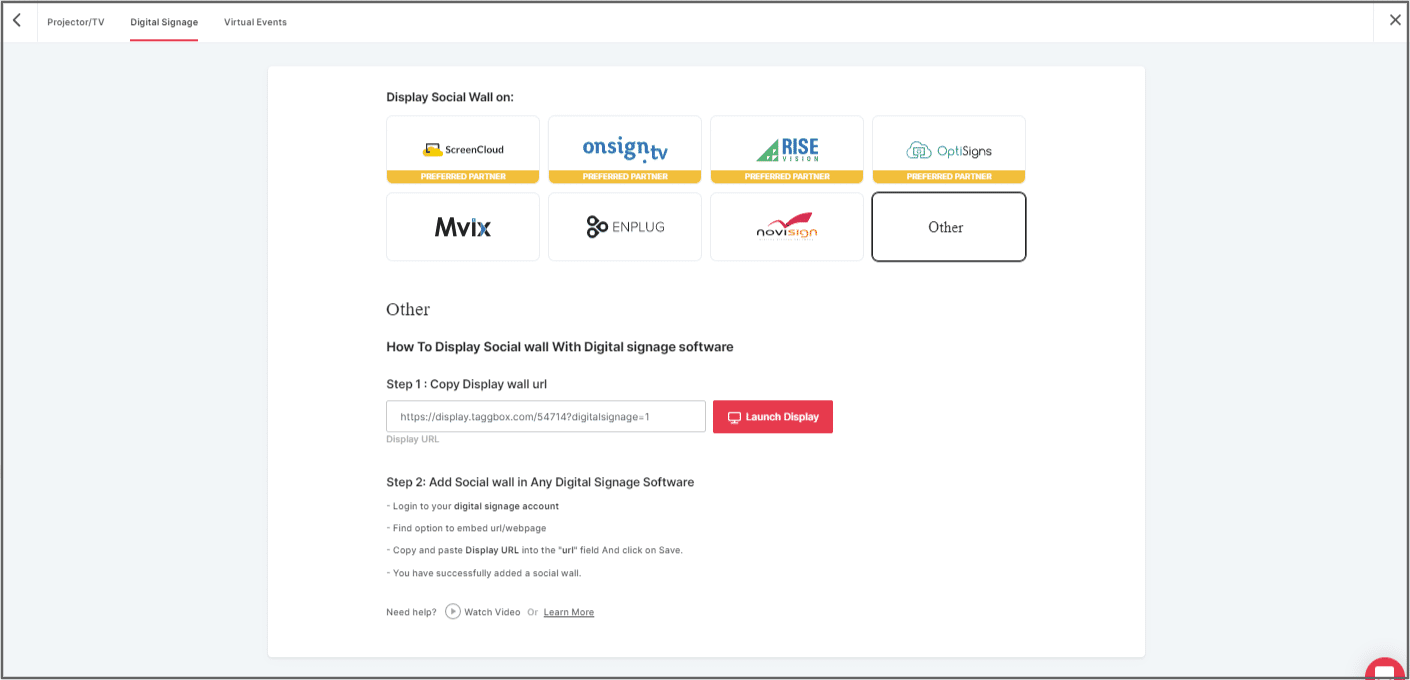Open the Virtual Events tab
Screen dimensions: 1410x680
coord(255,22)
